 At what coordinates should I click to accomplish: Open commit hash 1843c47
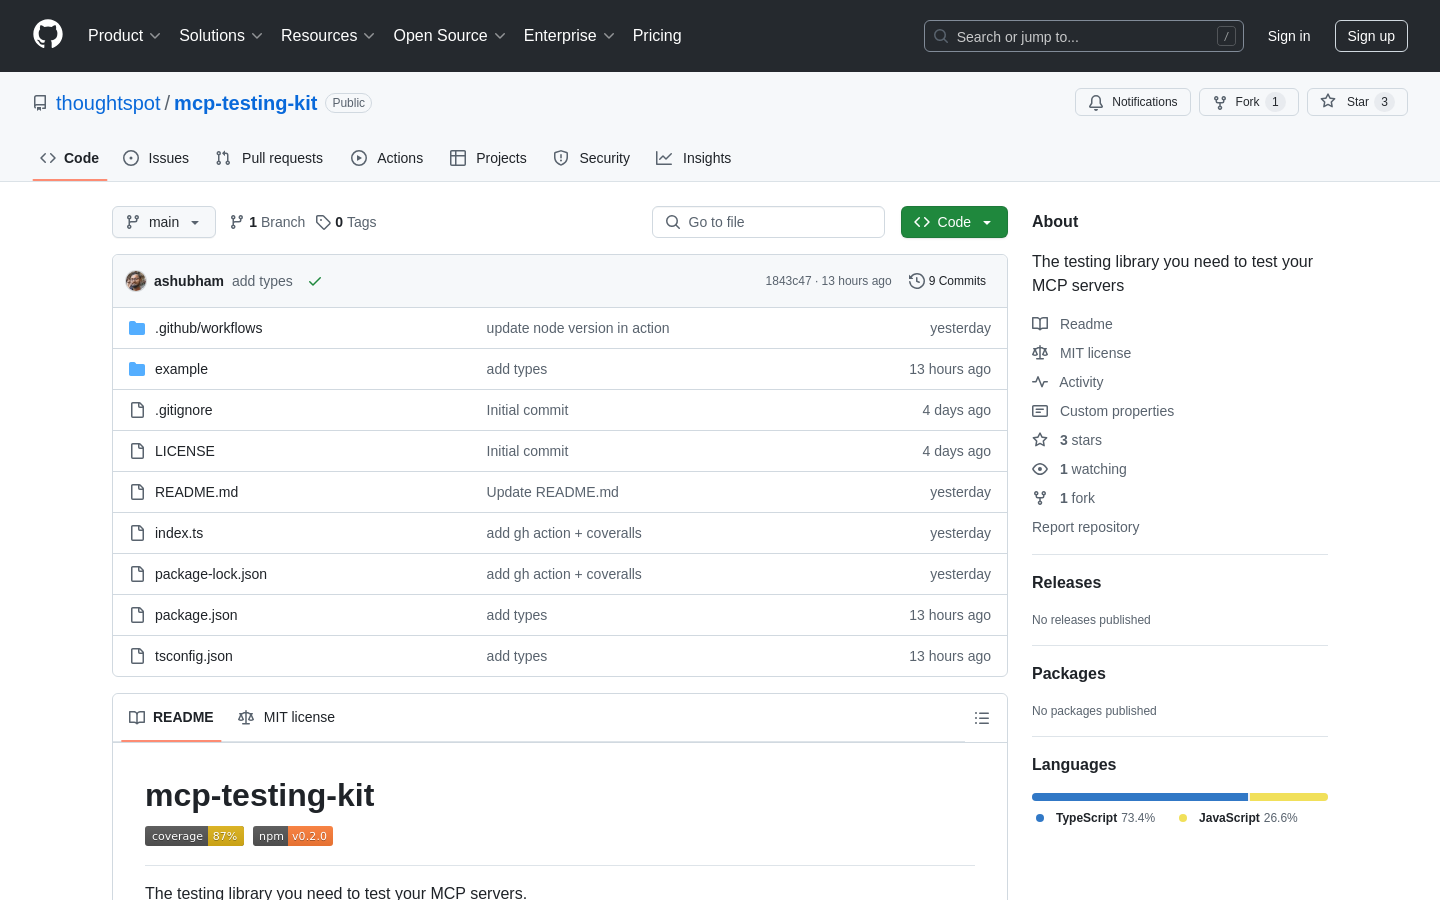788,281
